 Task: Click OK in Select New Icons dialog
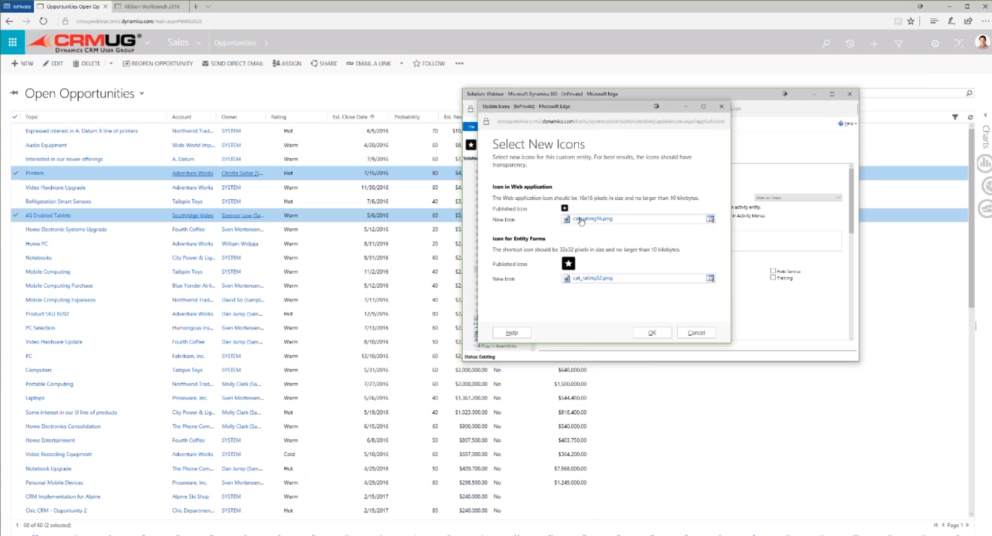(652, 333)
